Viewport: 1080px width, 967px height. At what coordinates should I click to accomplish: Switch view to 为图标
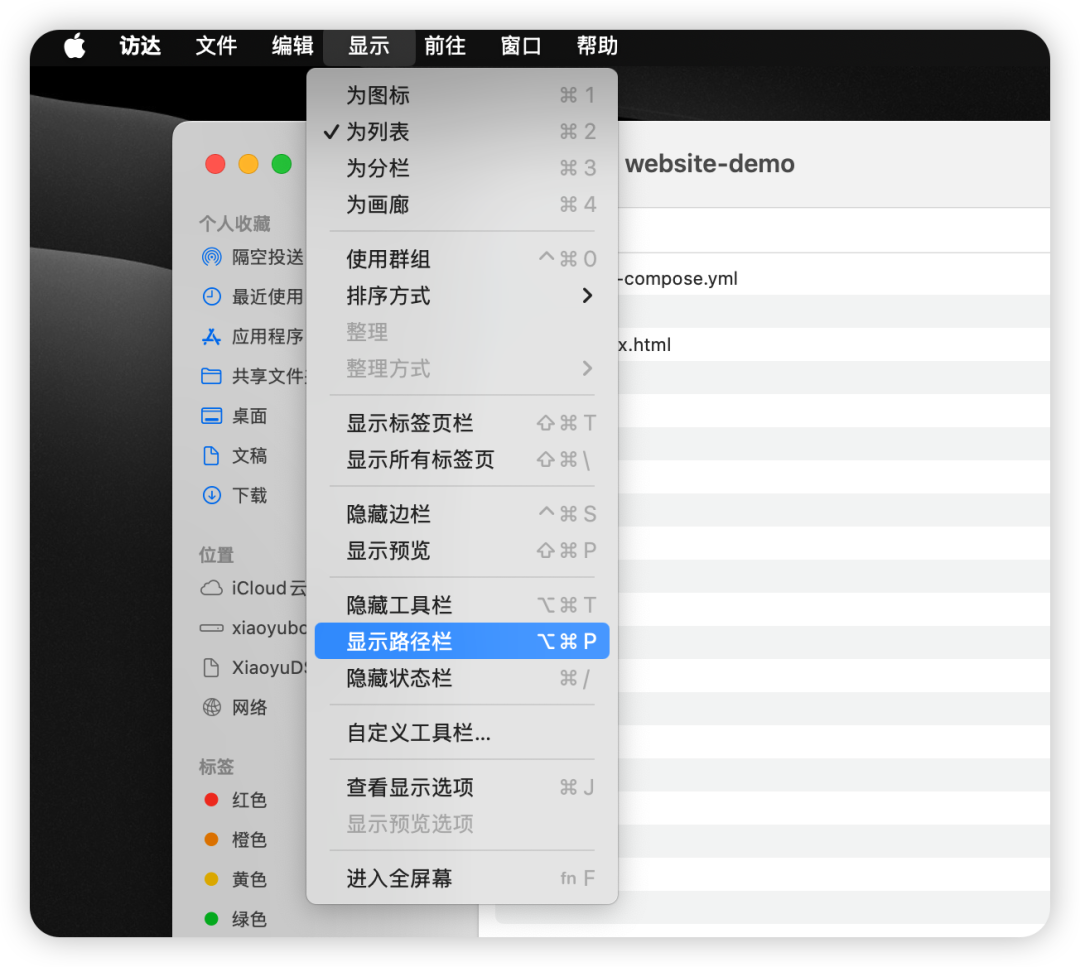click(462, 95)
